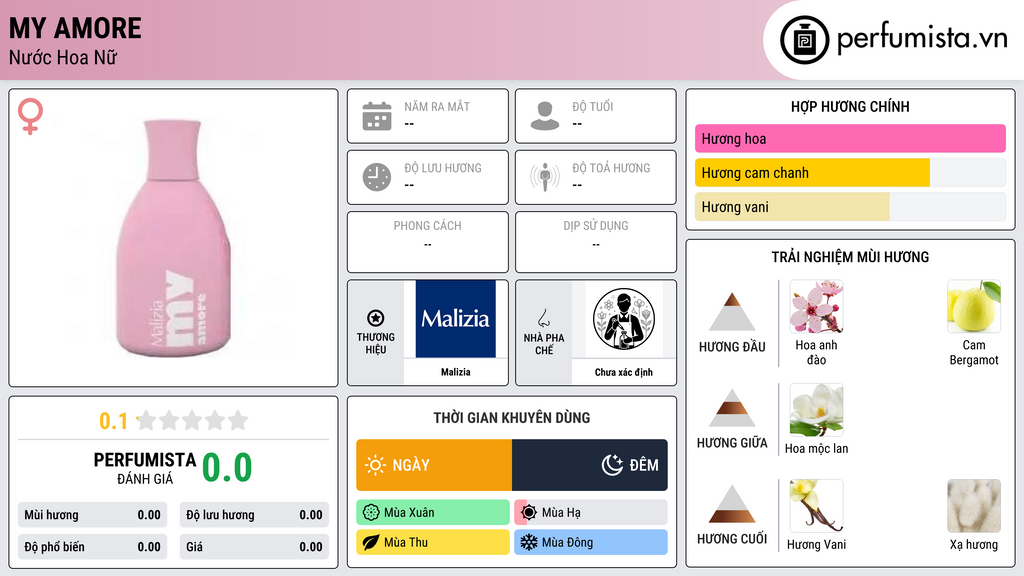This screenshot has height=576, width=1024.
Task: Click the Hương đầu pyramid icon
Action: pyautogui.click(x=732, y=312)
